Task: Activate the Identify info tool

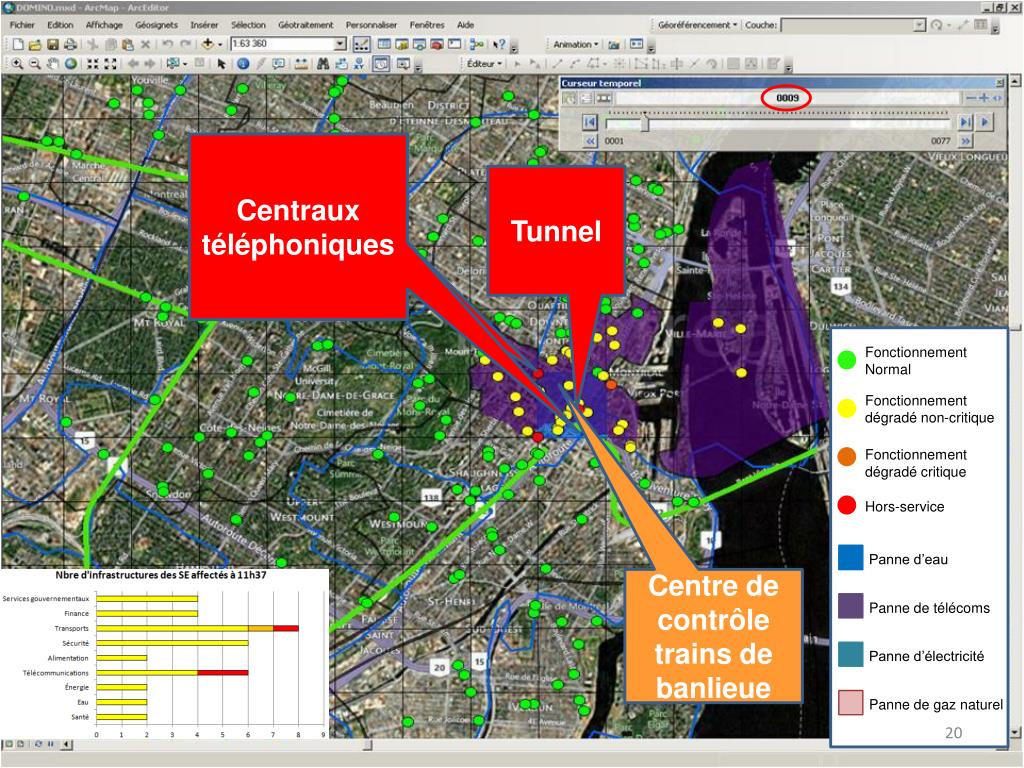Action: point(243,63)
